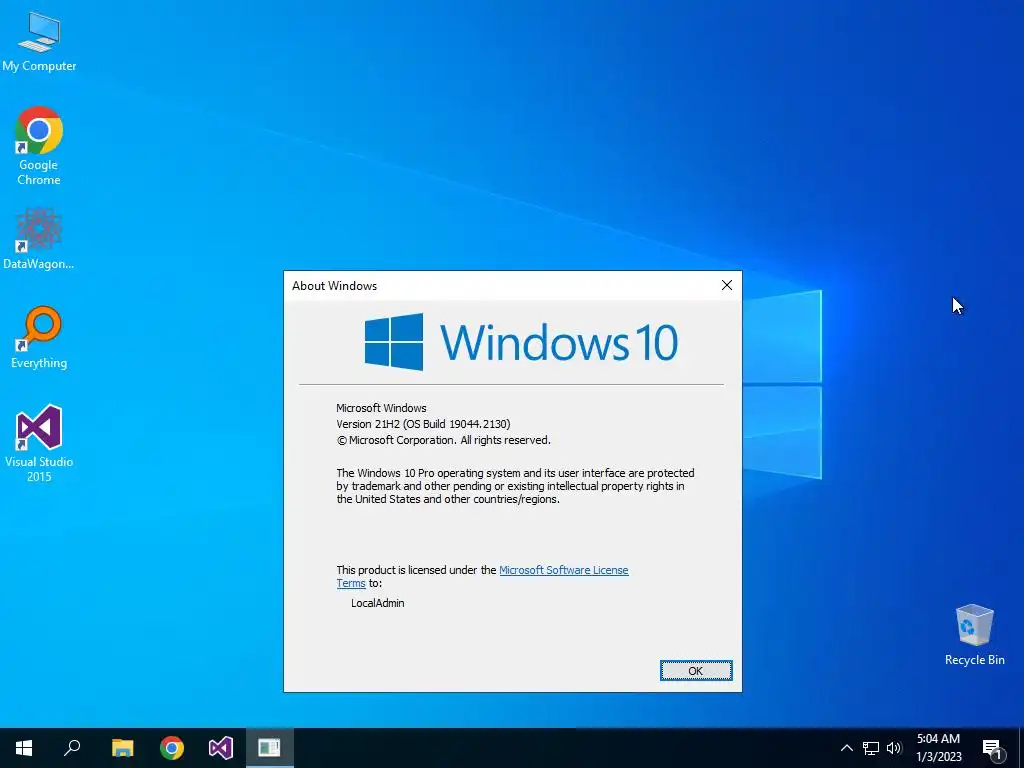Select the Recycle Bin icon

point(974,635)
